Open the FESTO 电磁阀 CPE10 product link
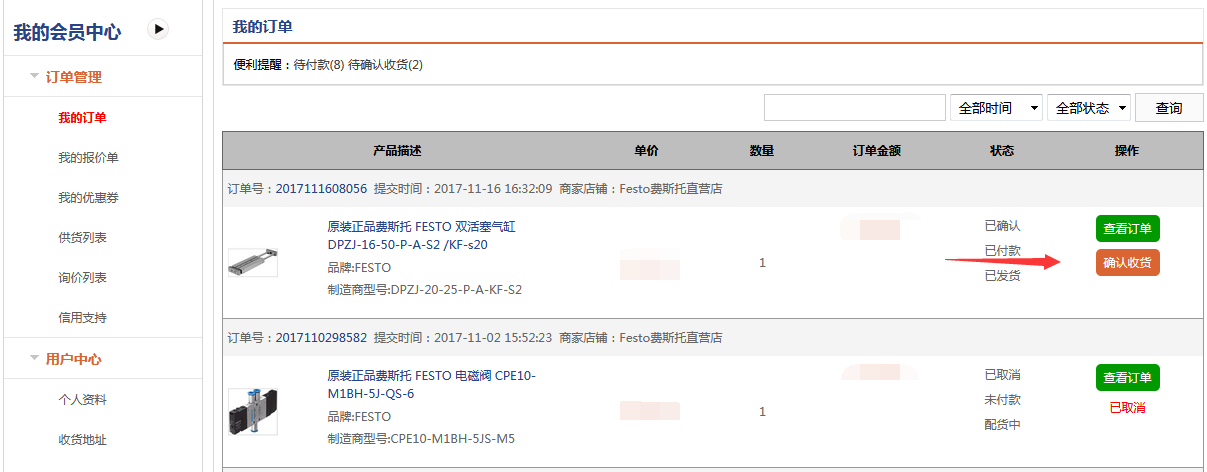The width and height of the screenshot is (1207, 472). click(431, 384)
